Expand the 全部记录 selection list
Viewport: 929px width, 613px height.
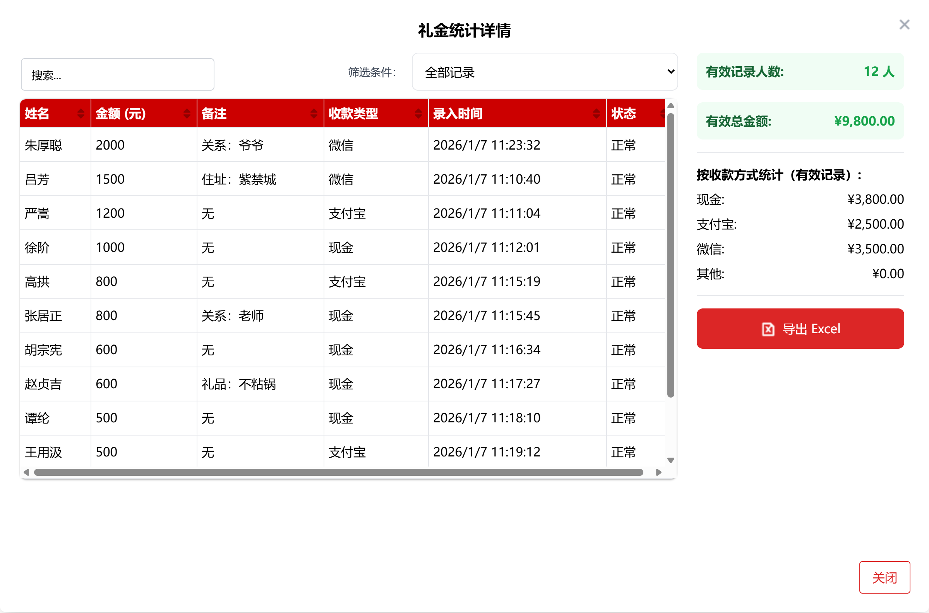pyautogui.click(x=545, y=71)
